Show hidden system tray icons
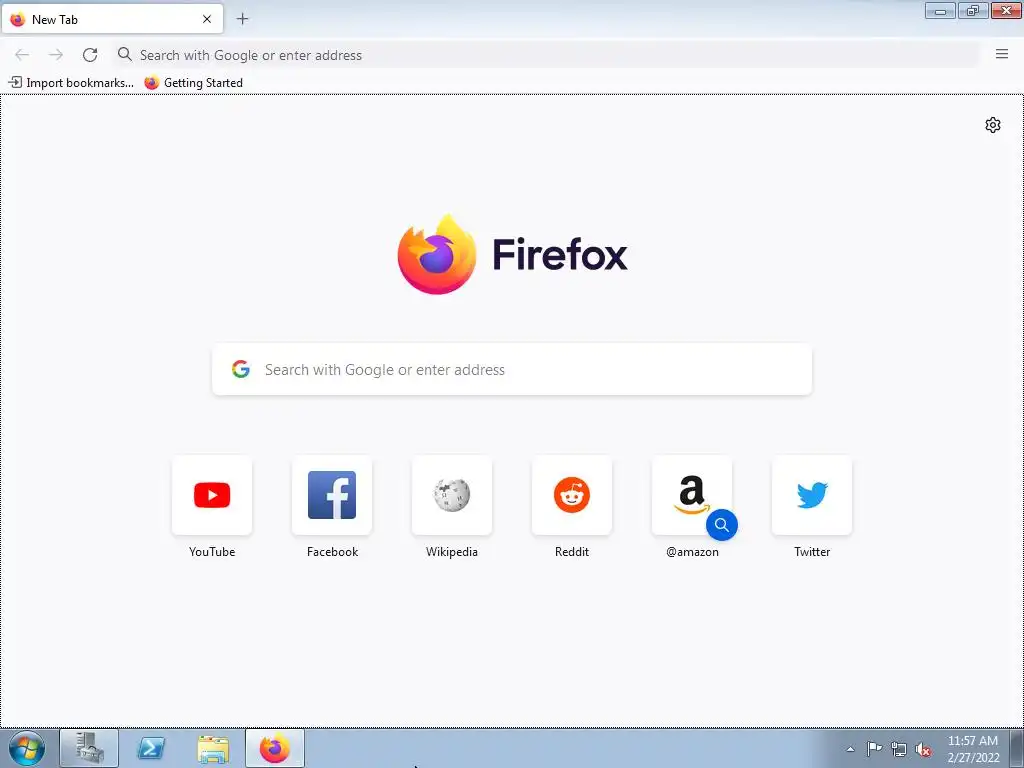Viewport: 1024px width, 768px height. 850,749
